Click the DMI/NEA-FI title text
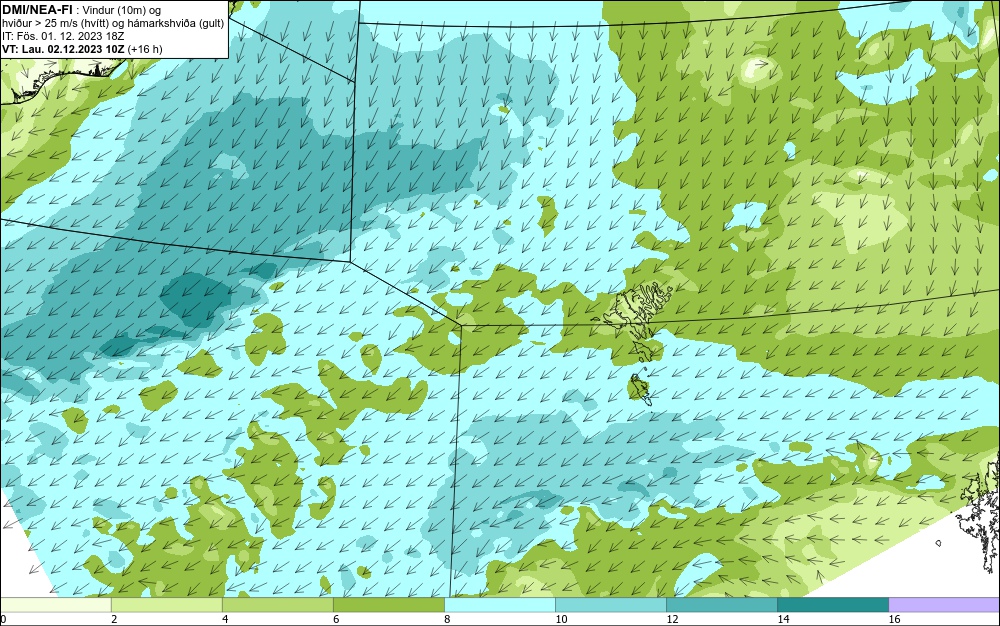 [38, 9]
